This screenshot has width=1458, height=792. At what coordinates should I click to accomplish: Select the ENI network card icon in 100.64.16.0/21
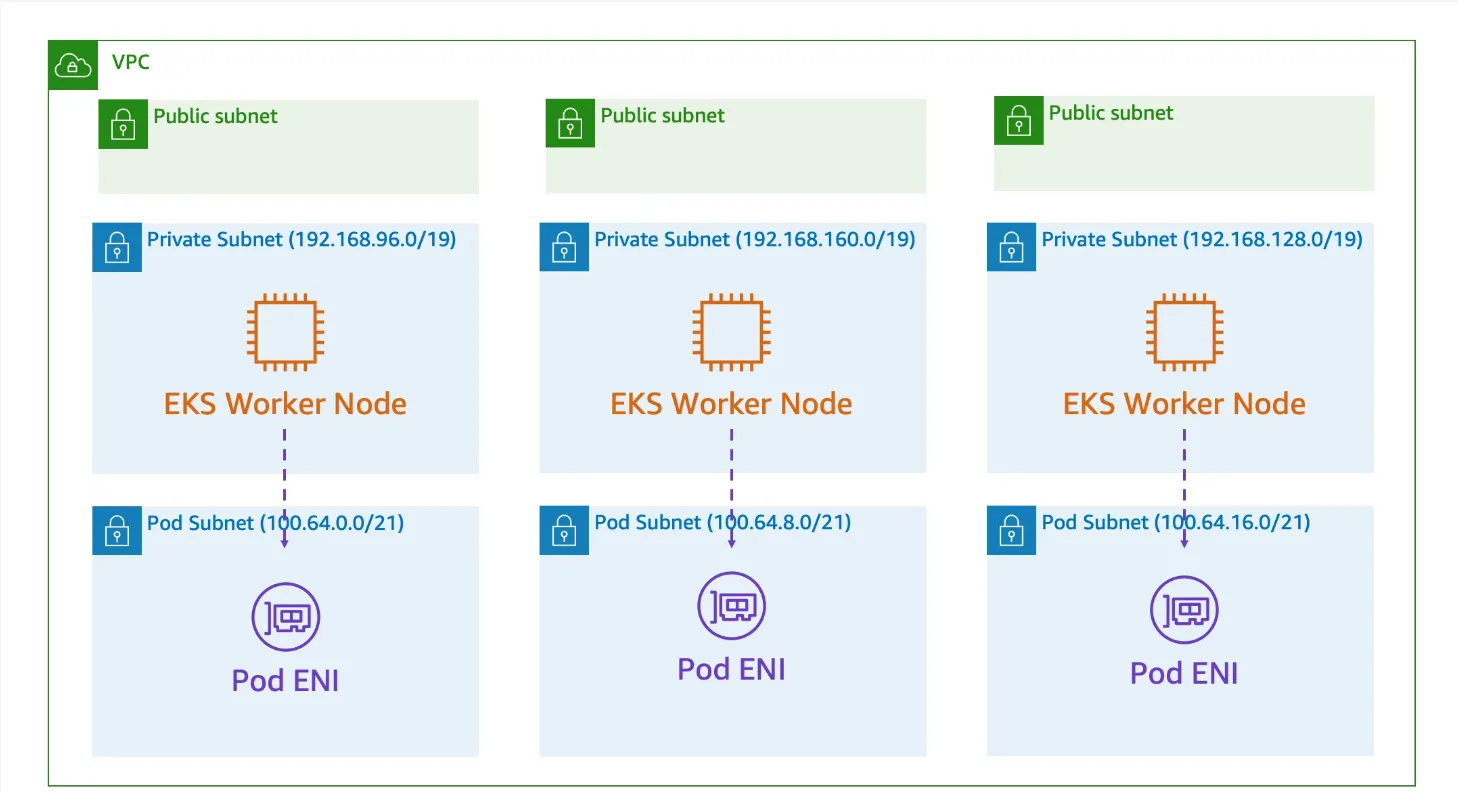tap(1184, 610)
